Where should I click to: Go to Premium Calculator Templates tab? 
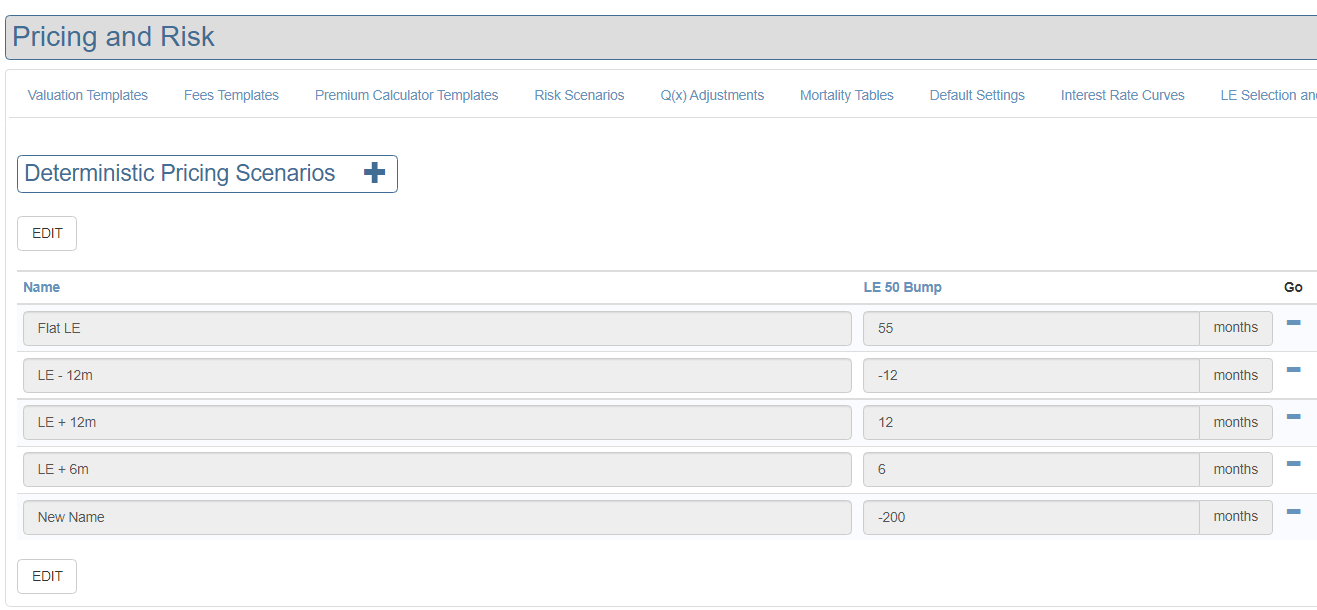406,95
